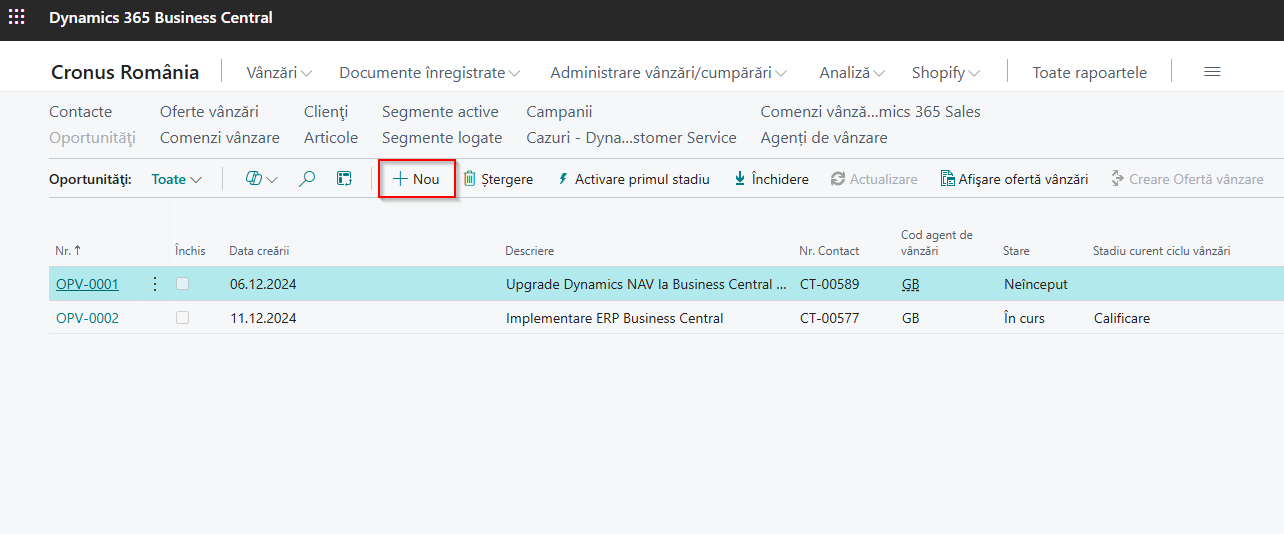
Task: Open the hamburger menu beside Toate rapoartele
Action: [x=1212, y=72]
